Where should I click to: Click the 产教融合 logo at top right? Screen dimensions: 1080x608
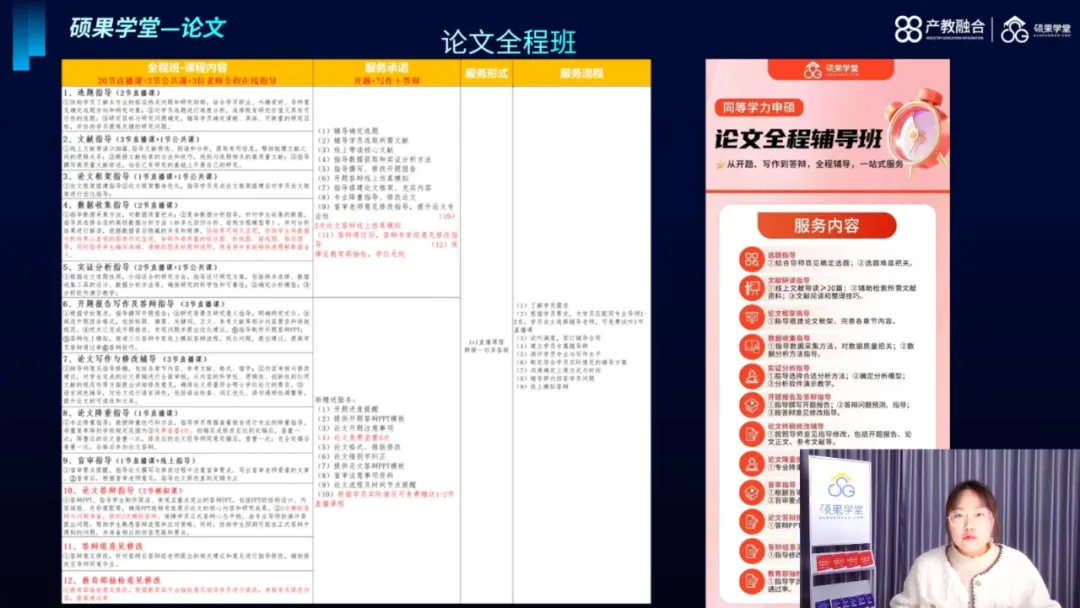click(x=939, y=28)
